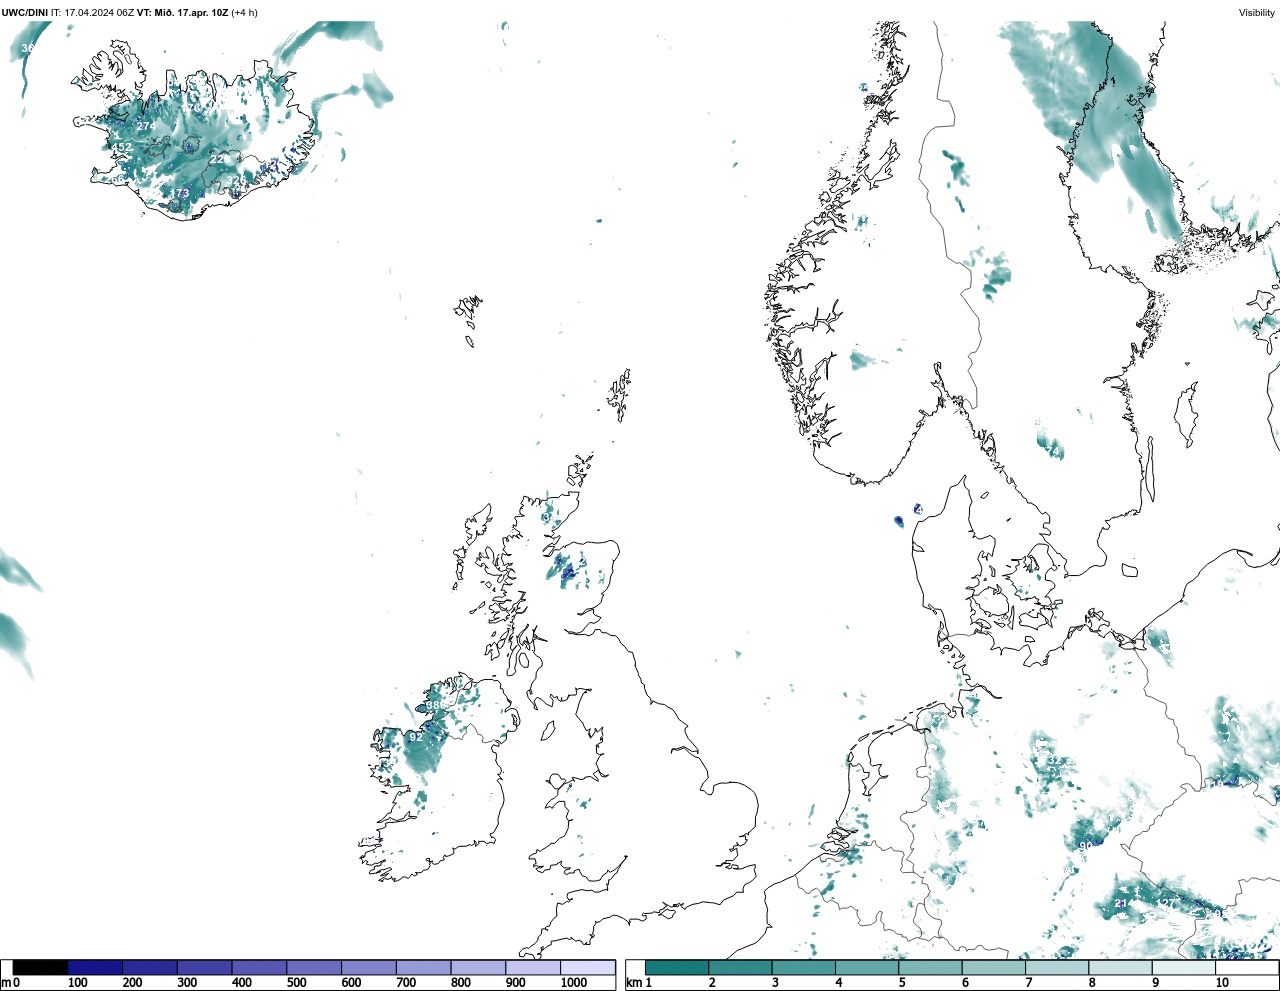Click the "5" tick label on the km scale
The image size is (1280, 991).
(x=902, y=983)
